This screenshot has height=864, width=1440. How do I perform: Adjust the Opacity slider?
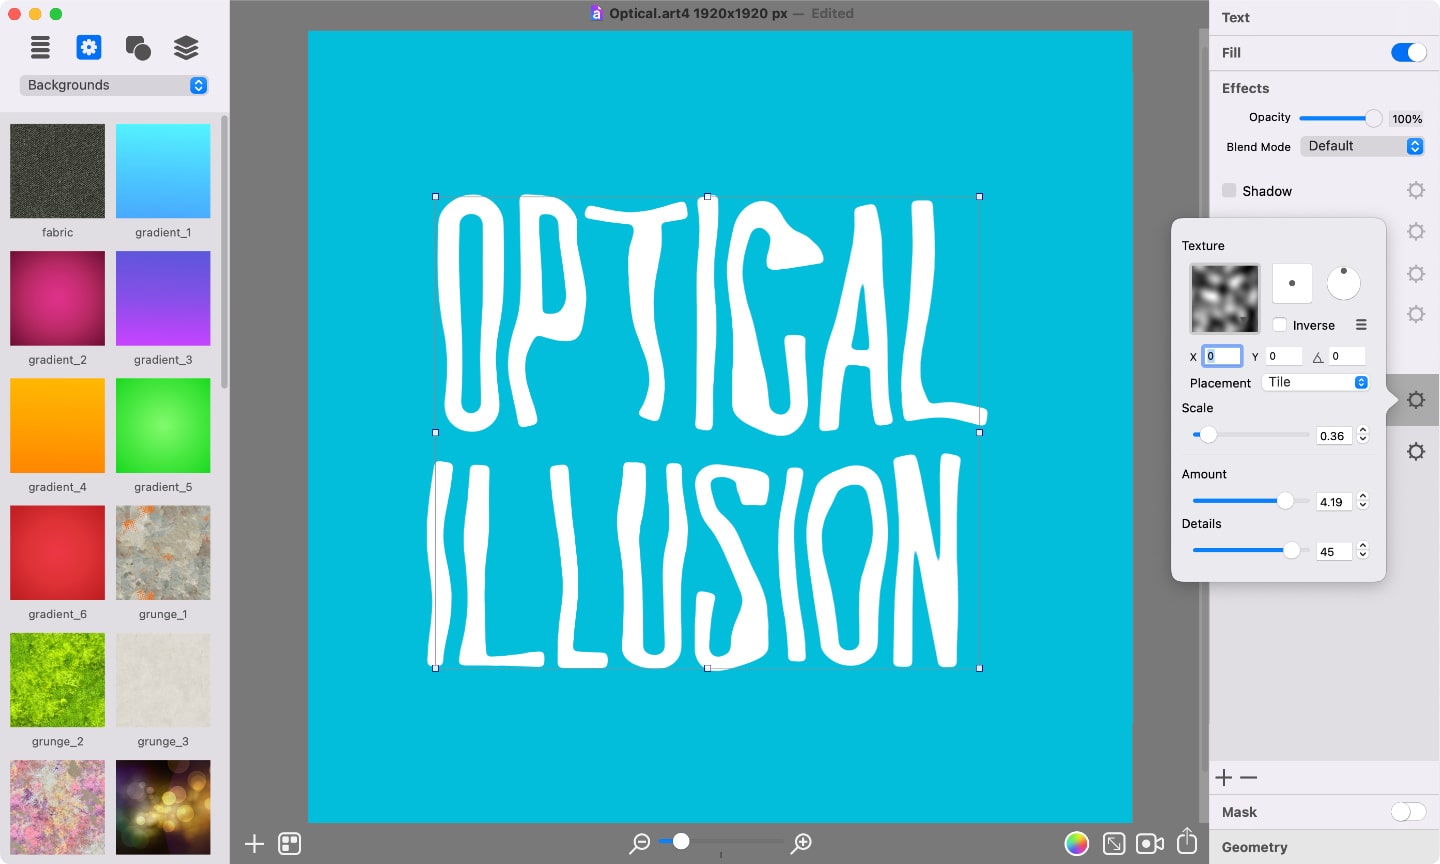(x=1340, y=118)
